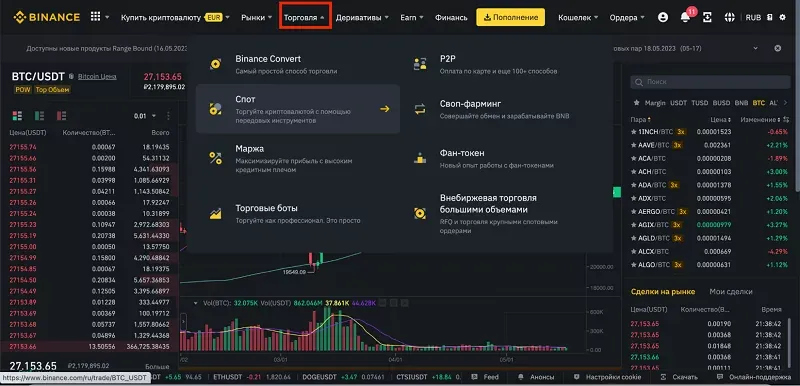
Task: Select the Спот trading option
Action: pyautogui.click(x=298, y=109)
